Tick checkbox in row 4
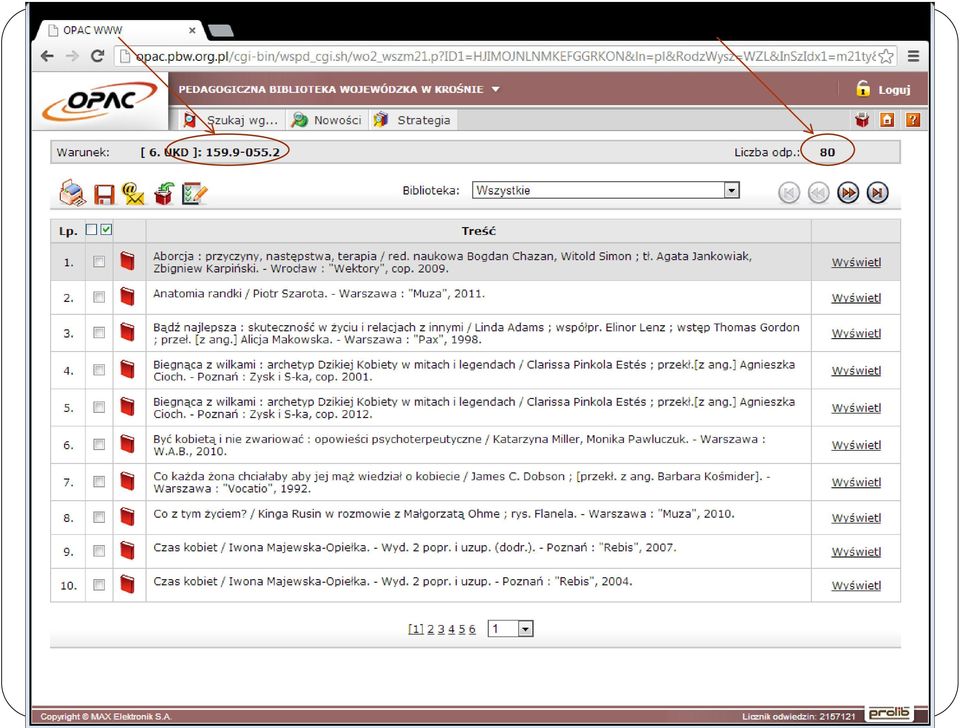The height and width of the screenshot is (728, 960). [99, 370]
